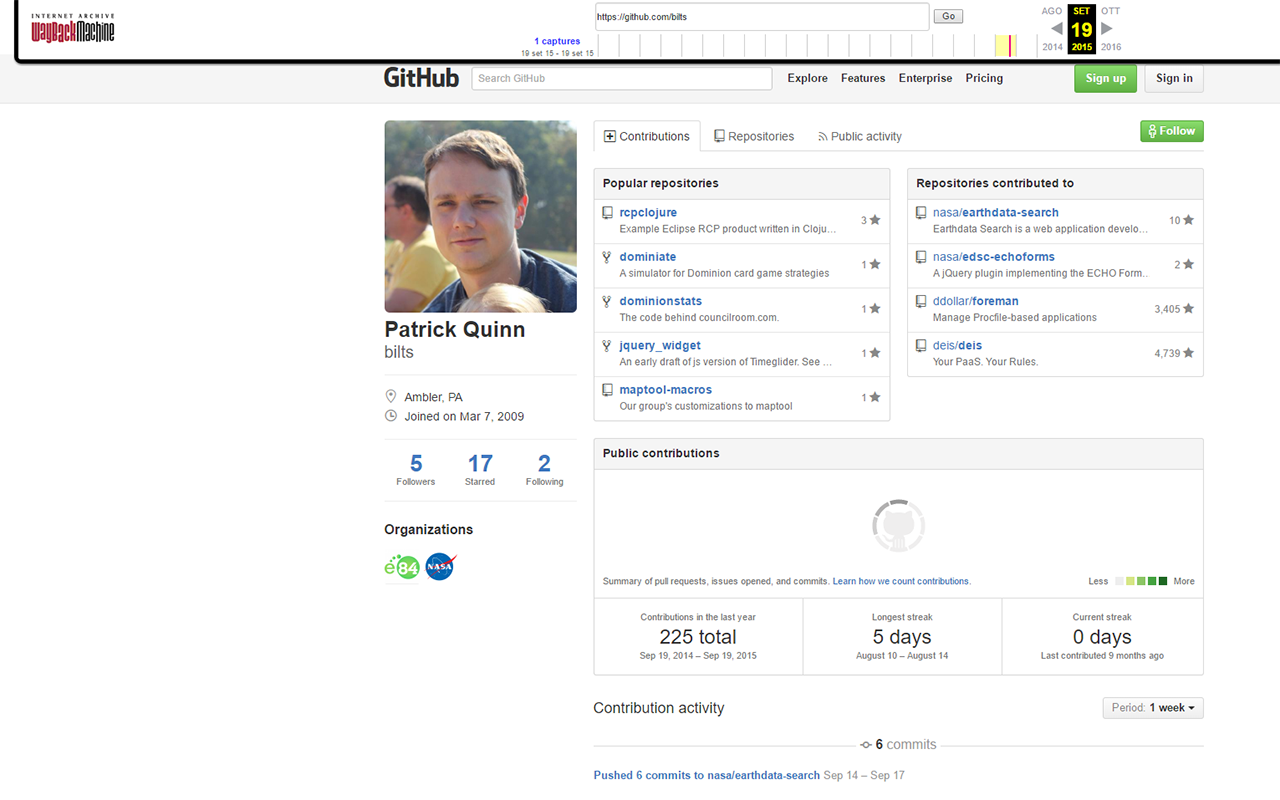Click the clock icon beside the join date
This screenshot has width=1280, height=800.
[x=391, y=417]
